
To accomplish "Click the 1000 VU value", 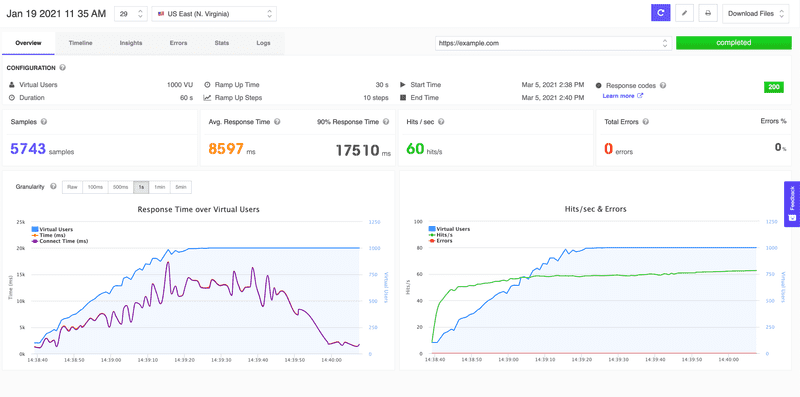I will (180, 85).
